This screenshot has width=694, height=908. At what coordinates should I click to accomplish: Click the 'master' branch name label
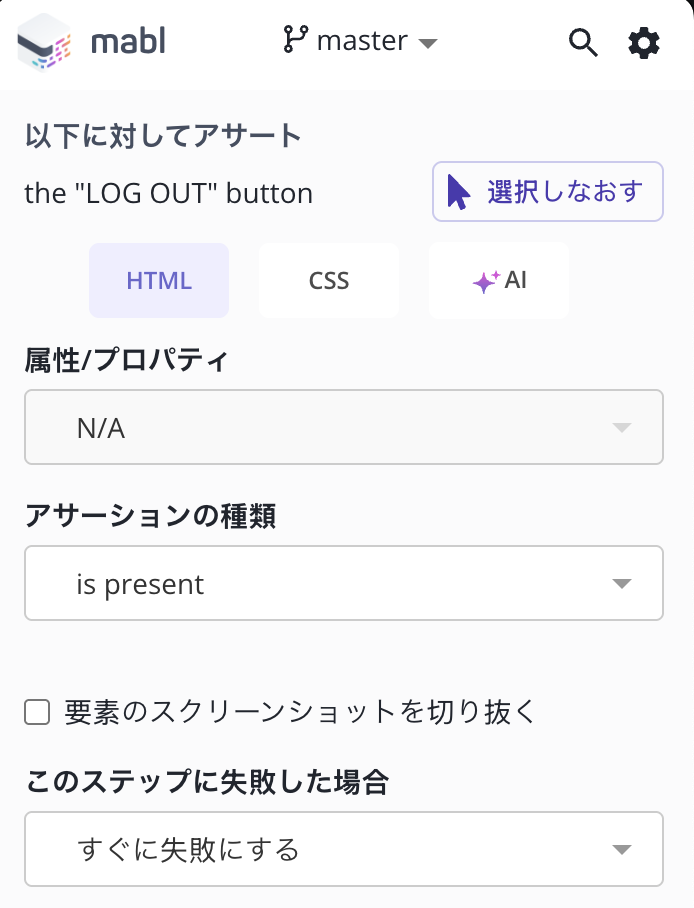pyautogui.click(x=362, y=41)
